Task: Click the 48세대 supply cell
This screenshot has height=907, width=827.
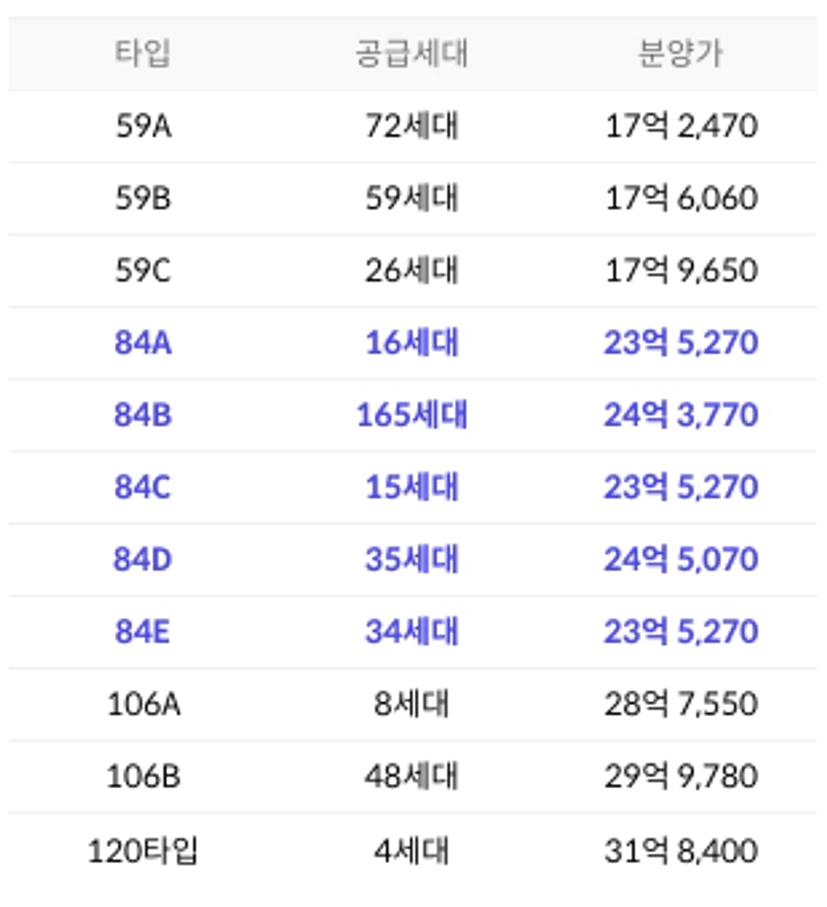Action: pos(412,776)
